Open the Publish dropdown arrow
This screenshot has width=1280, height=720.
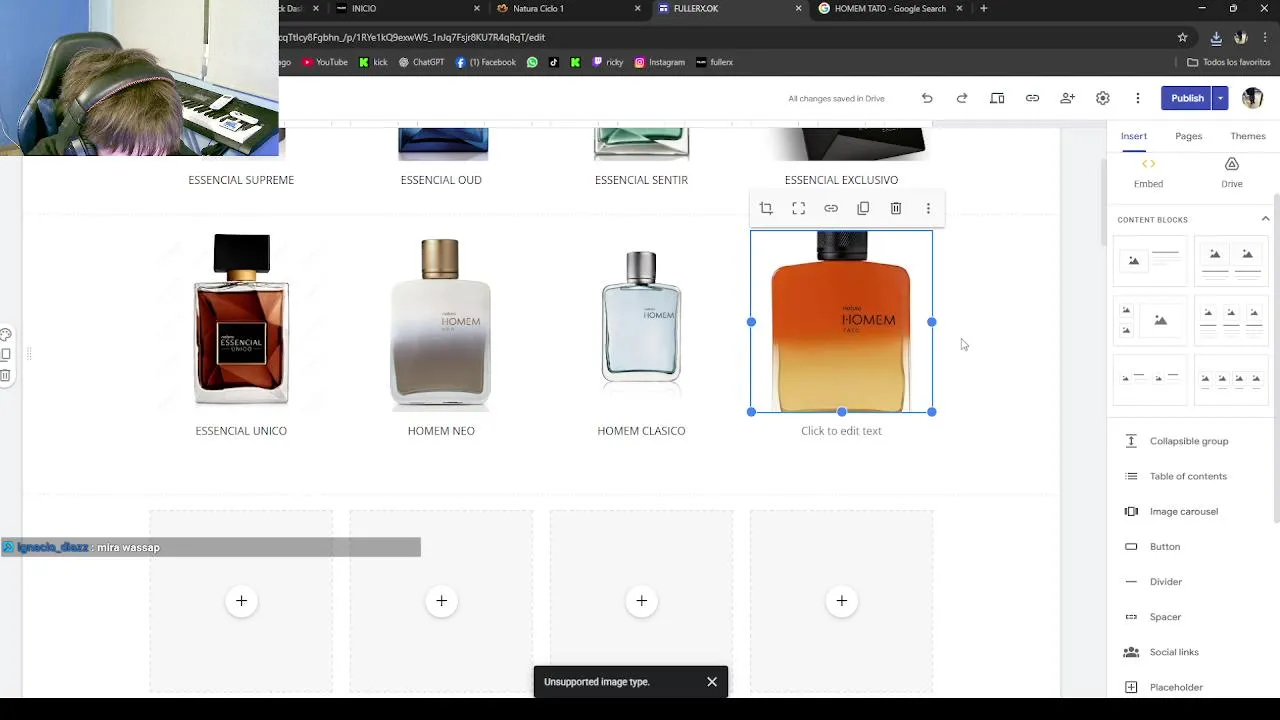coord(1220,98)
